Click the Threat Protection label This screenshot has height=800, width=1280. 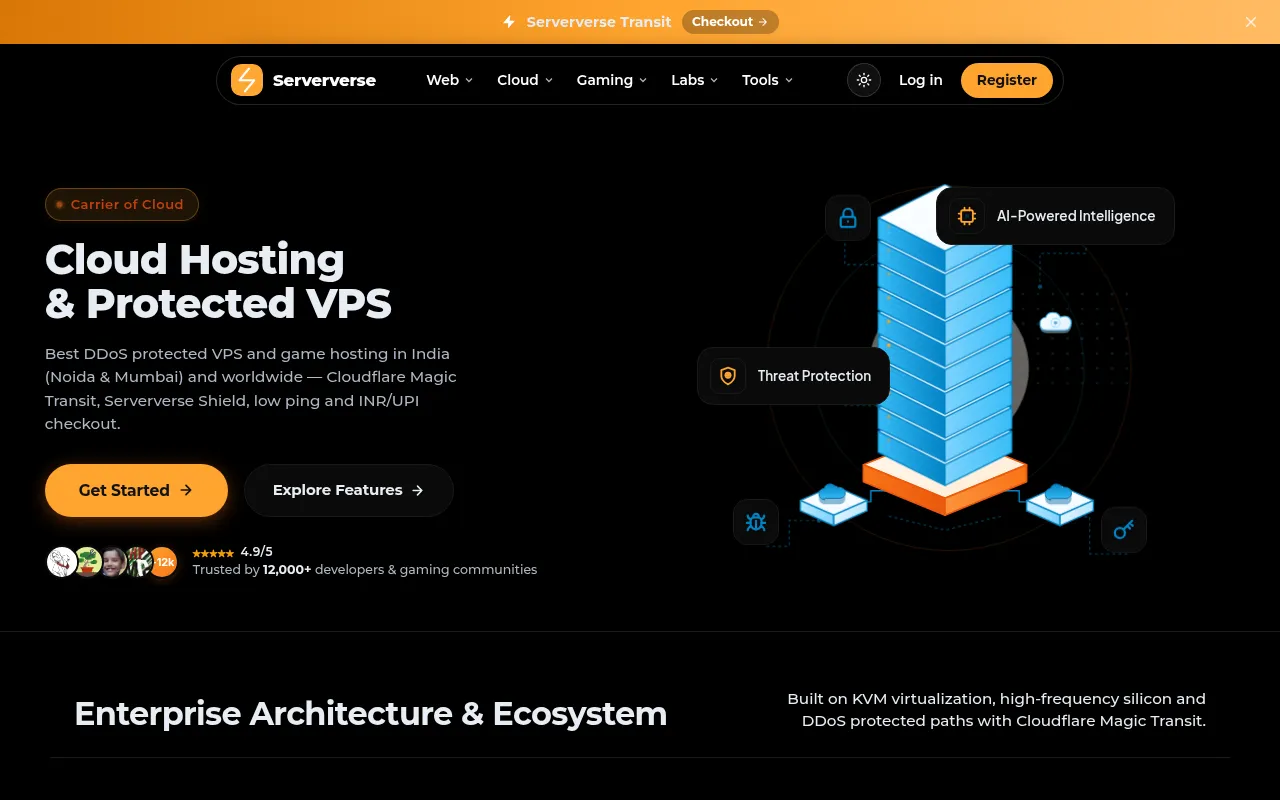814,376
